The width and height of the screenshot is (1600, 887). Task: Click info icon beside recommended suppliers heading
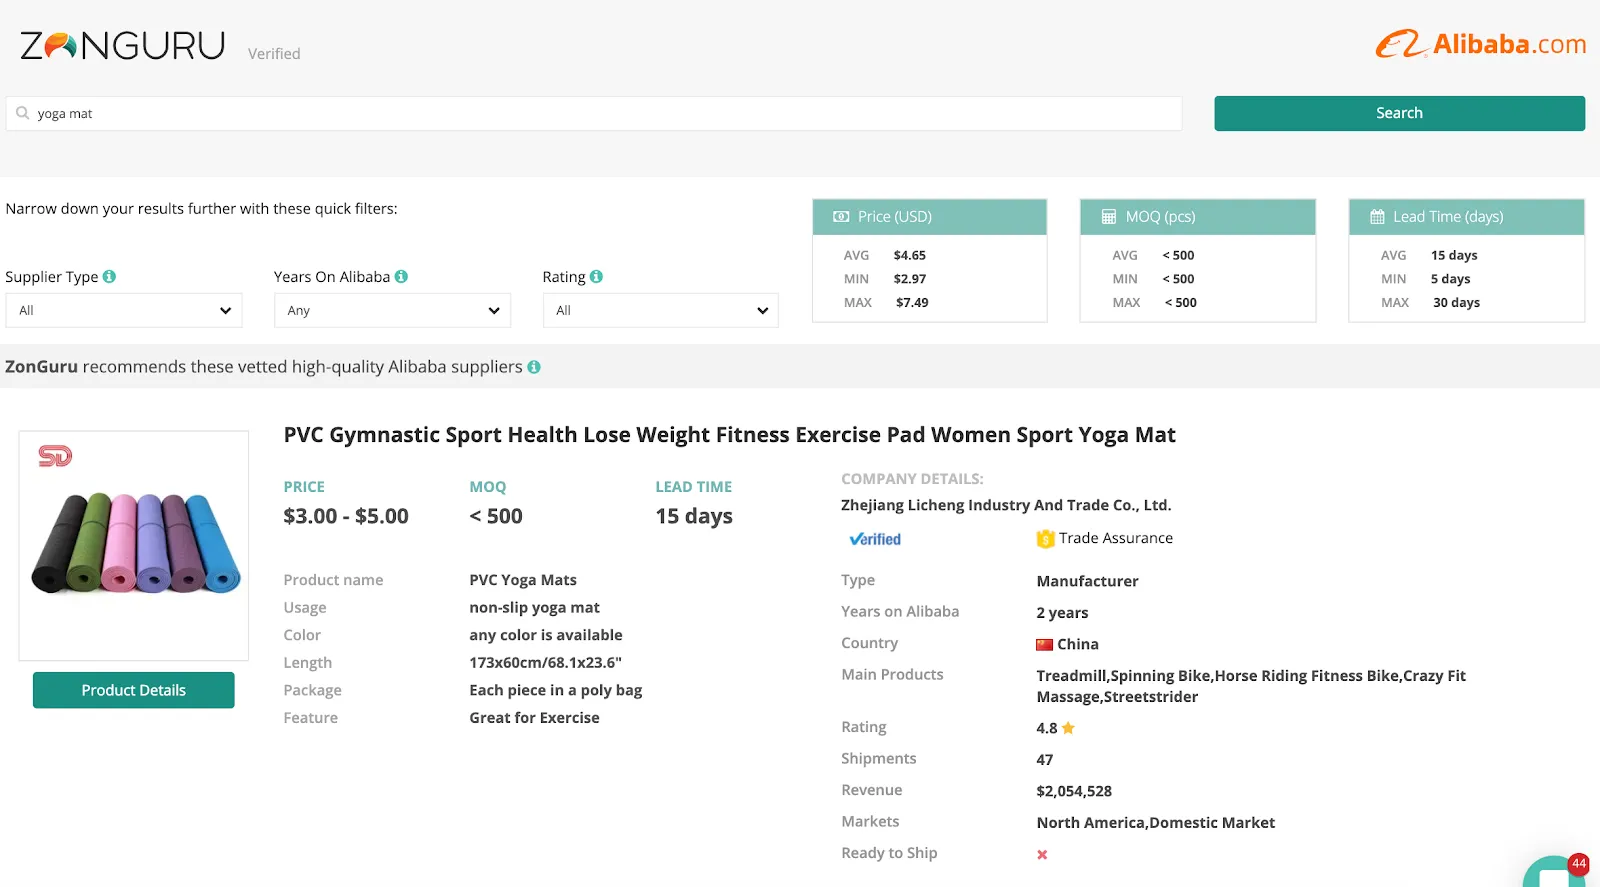[x=534, y=367]
